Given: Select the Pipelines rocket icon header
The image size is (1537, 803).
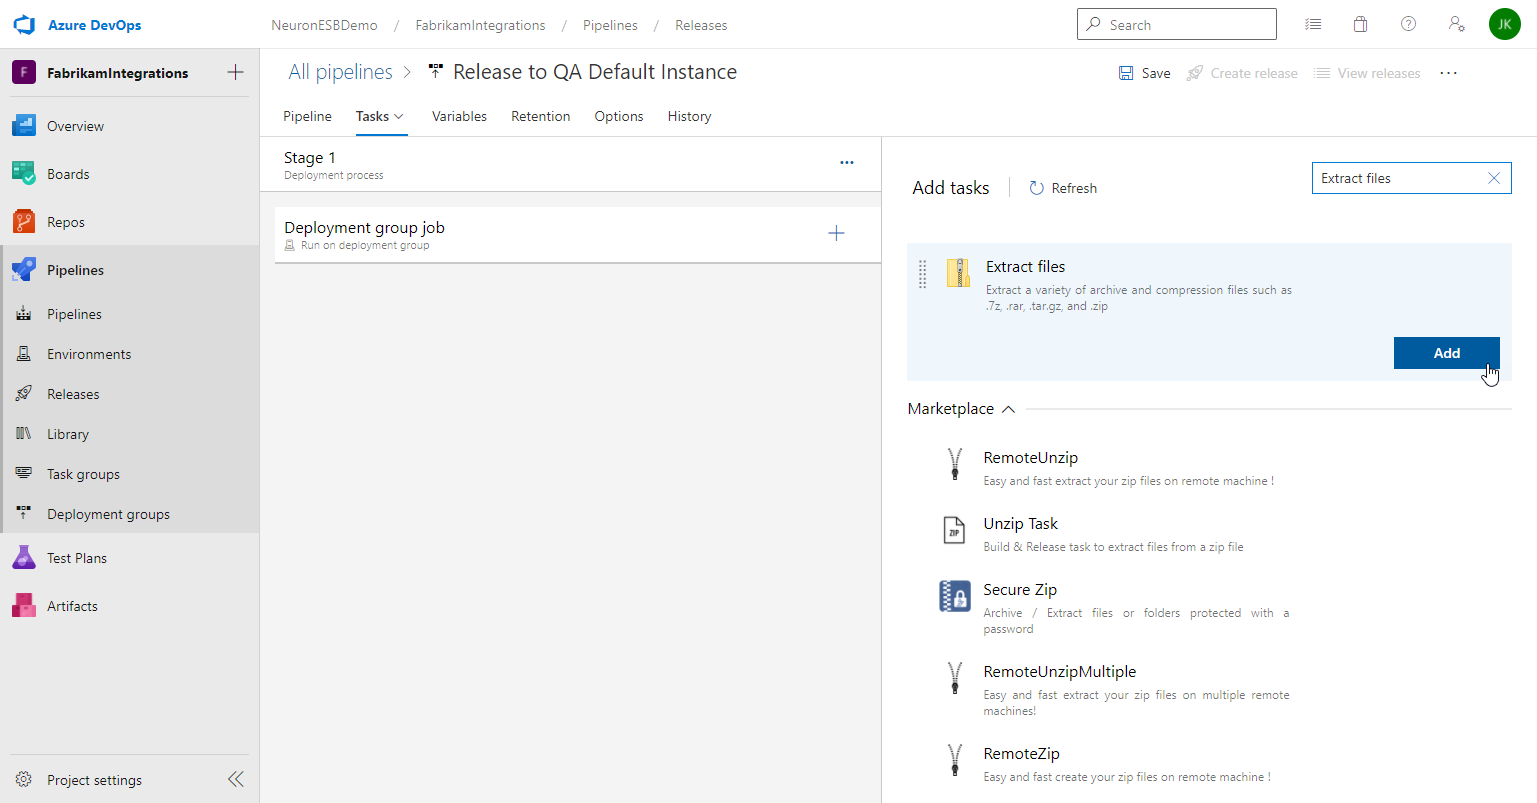Looking at the screenshot, I should click(24, 270).
